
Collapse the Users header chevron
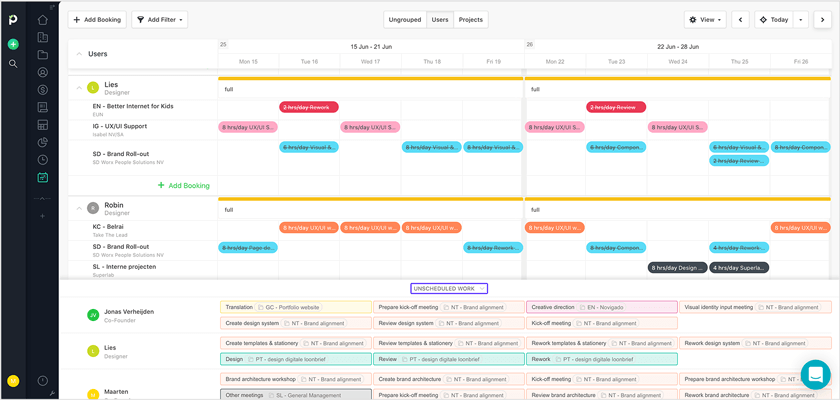tap(79, 54)
